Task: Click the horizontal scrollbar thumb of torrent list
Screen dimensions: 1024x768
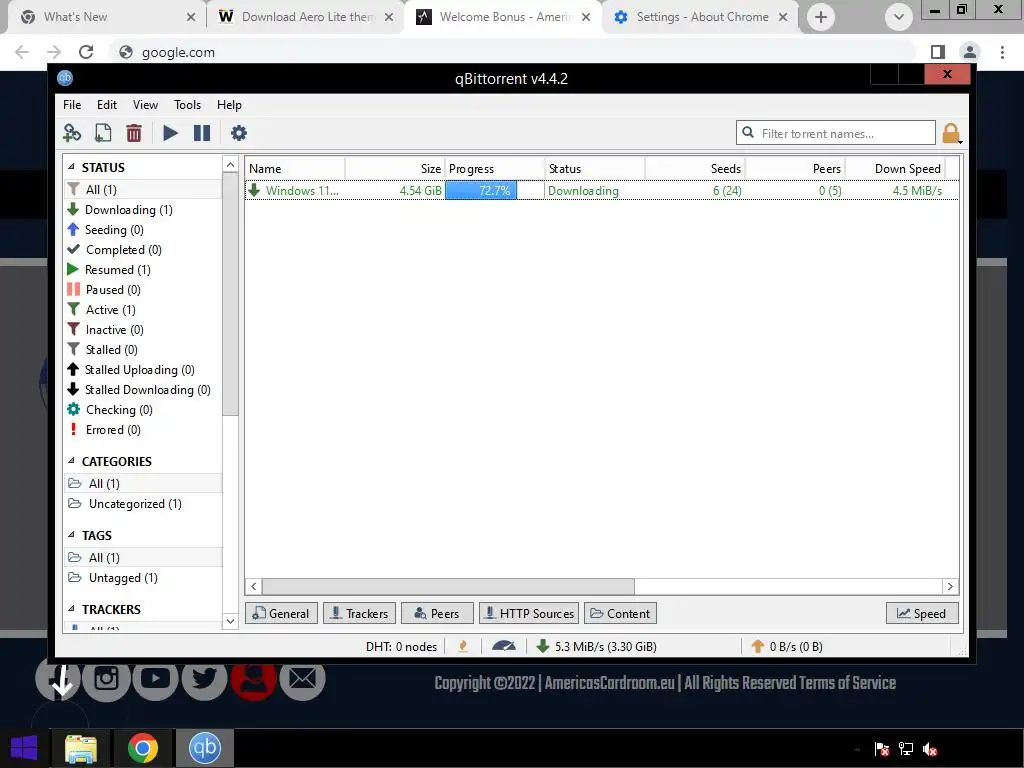Action: (x=448, y=586)
